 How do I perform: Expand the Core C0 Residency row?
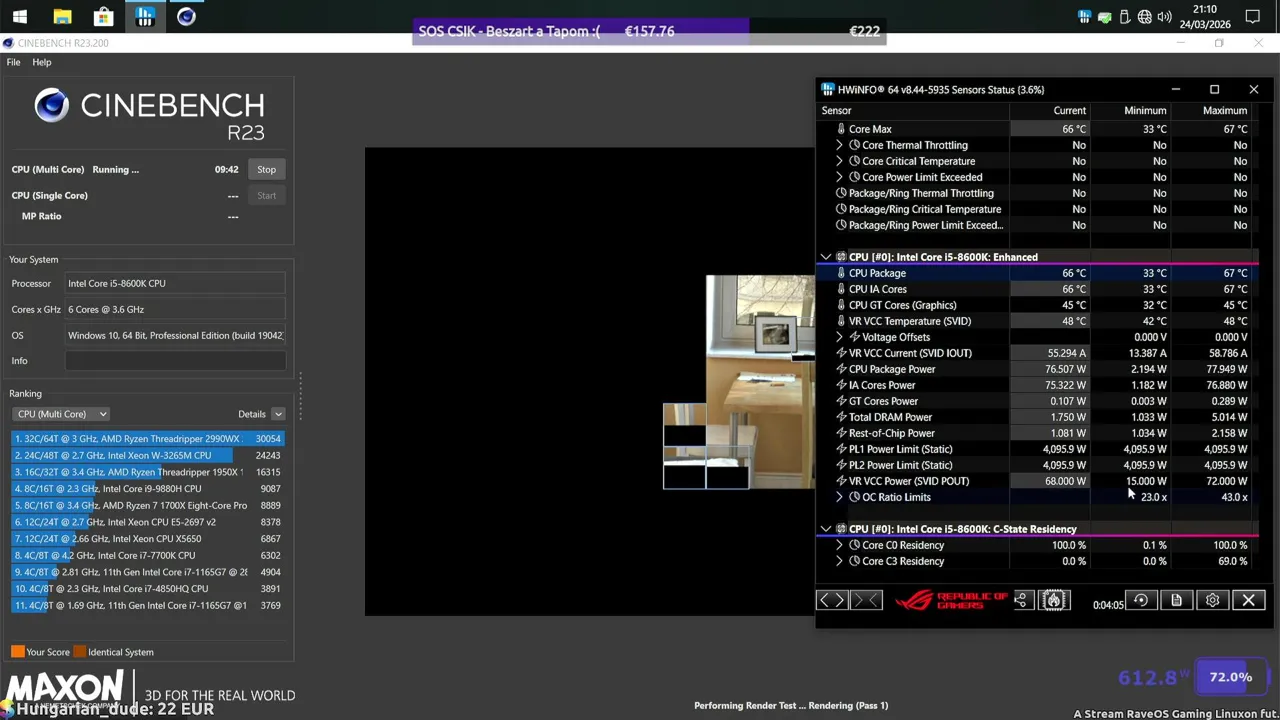click(840, 545)
